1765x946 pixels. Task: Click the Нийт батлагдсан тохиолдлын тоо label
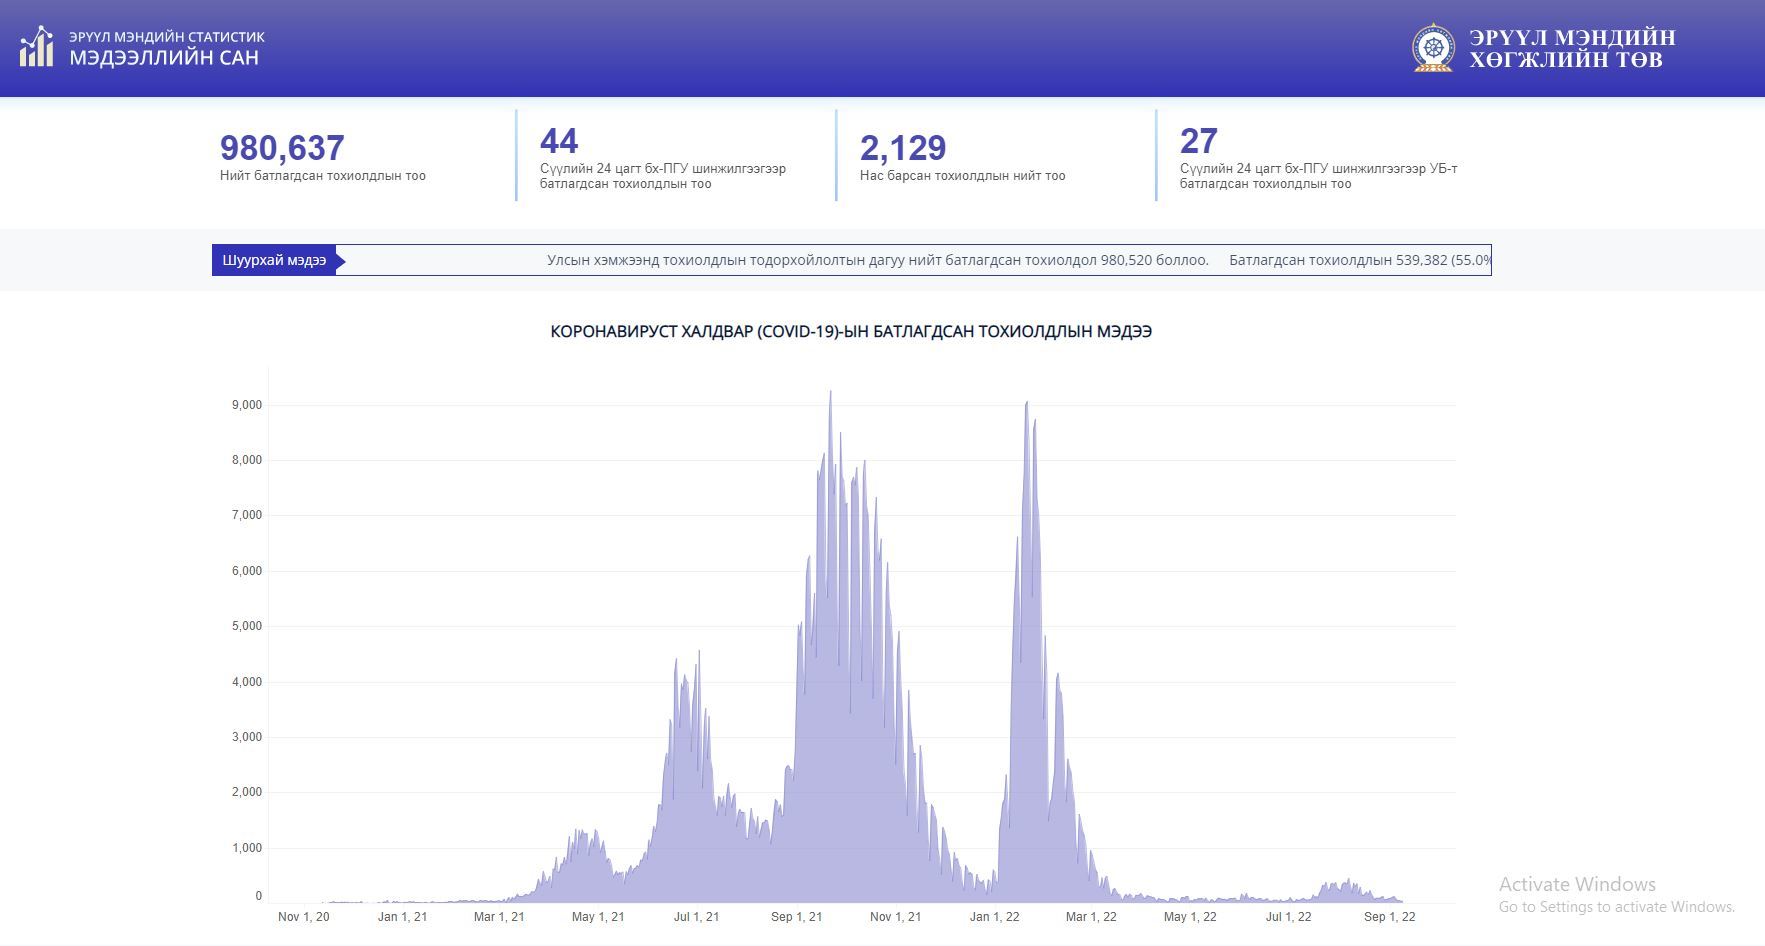point(323,176)
